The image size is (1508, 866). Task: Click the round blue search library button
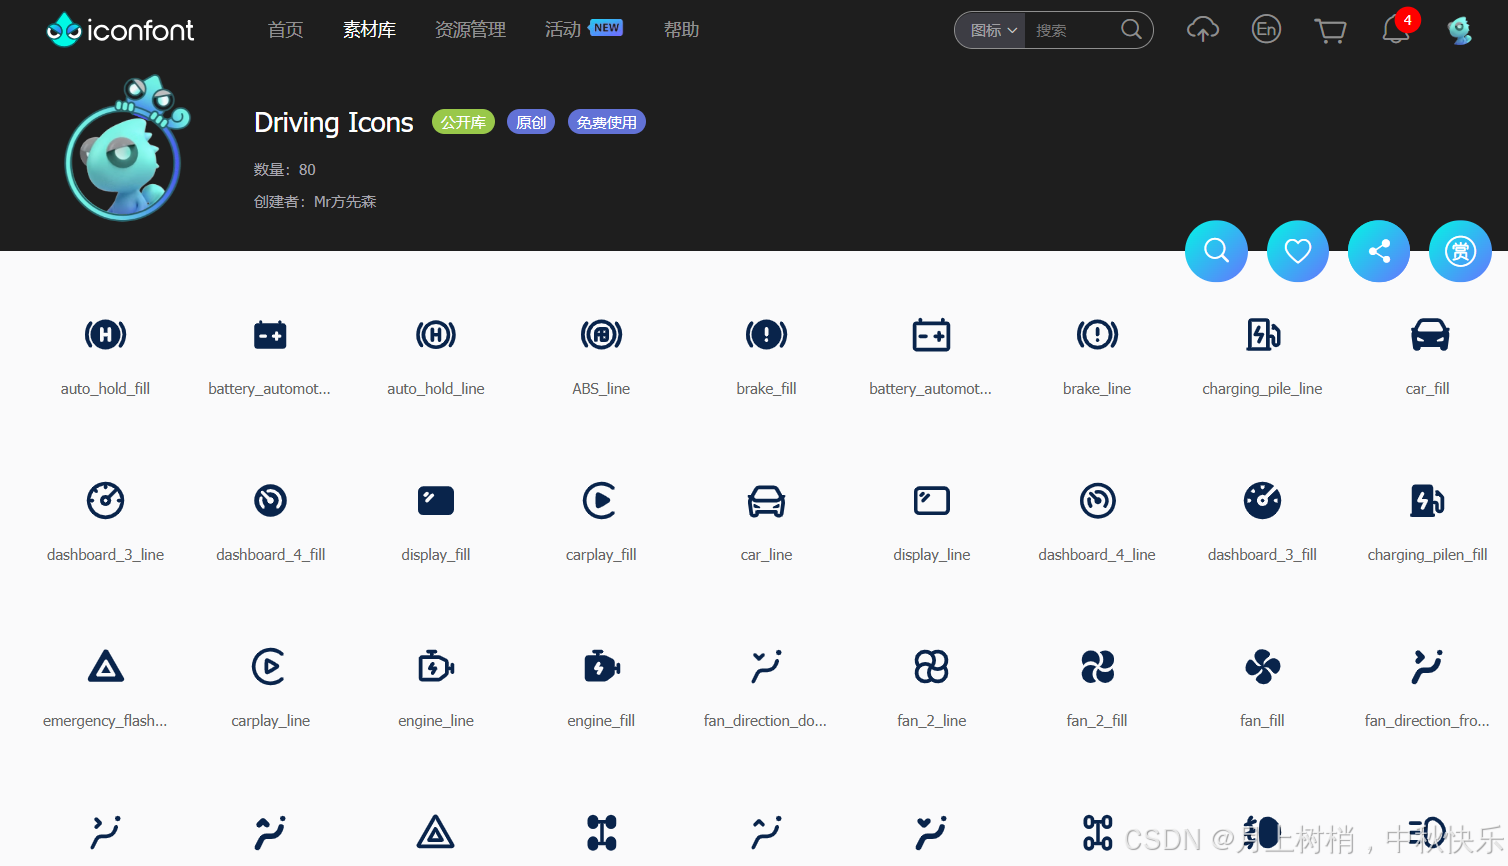click(x=1216, y=251)
